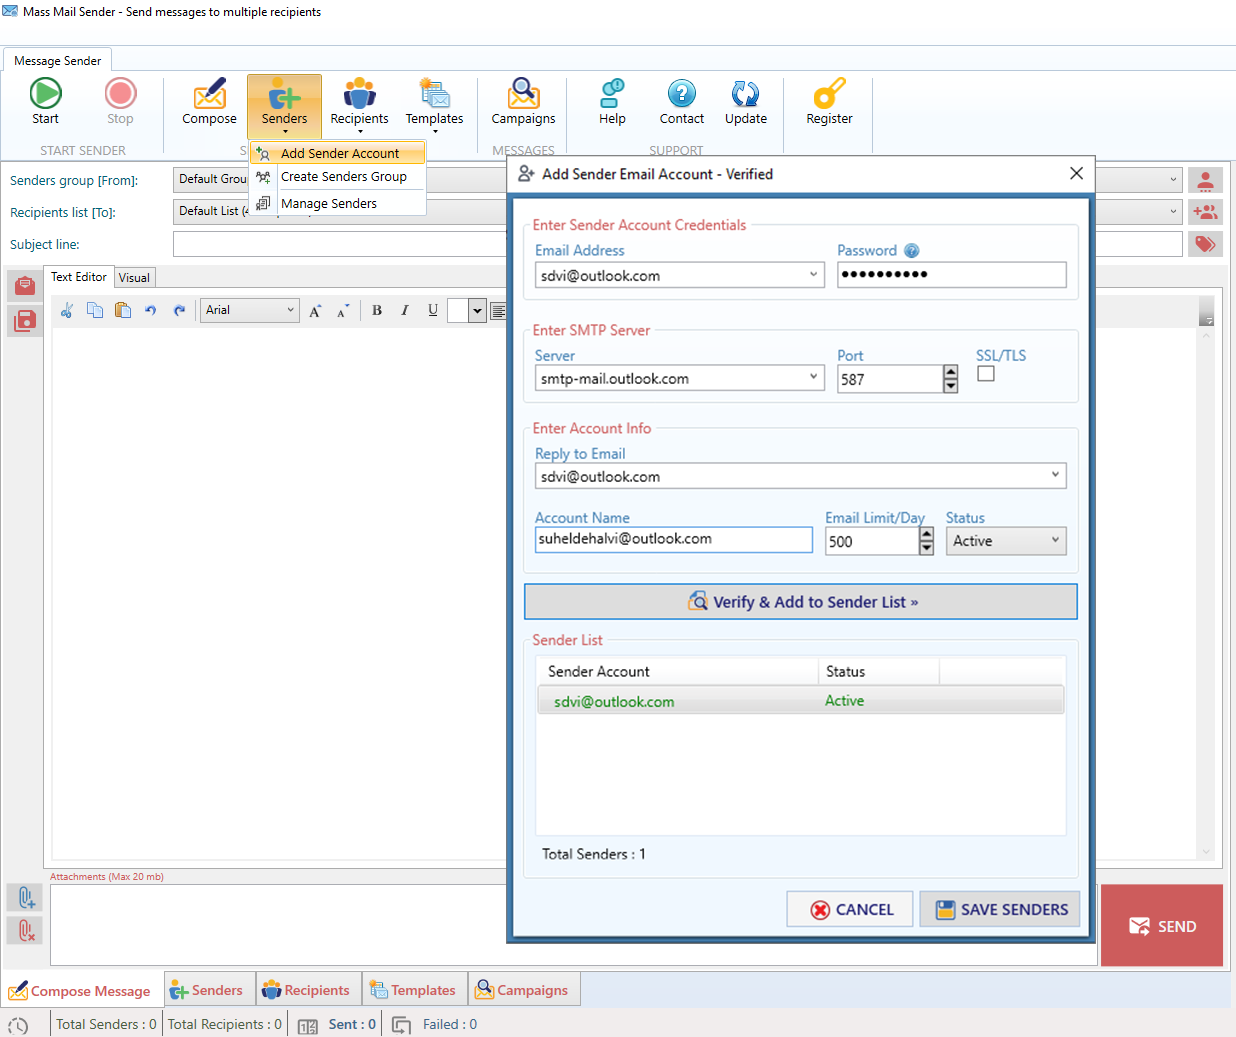The width and height of the screenshot is (1236, 1037).
Task: Toggle underline formatting
Action: tap(433, 310)
